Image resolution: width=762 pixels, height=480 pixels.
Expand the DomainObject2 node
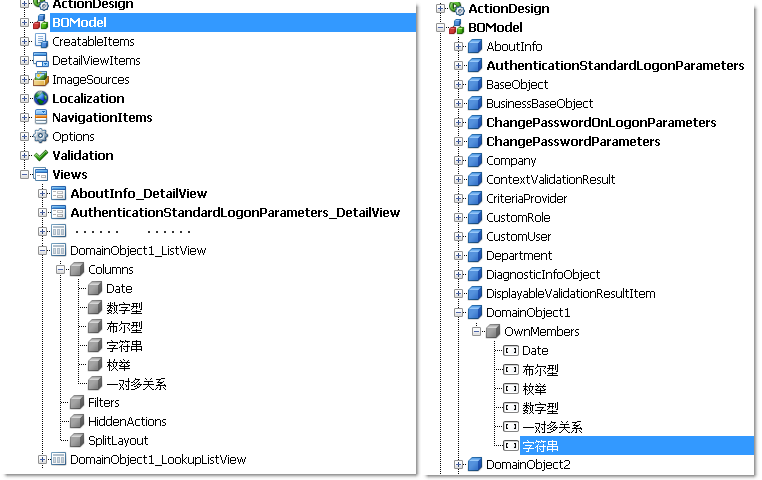pos(458,464)
